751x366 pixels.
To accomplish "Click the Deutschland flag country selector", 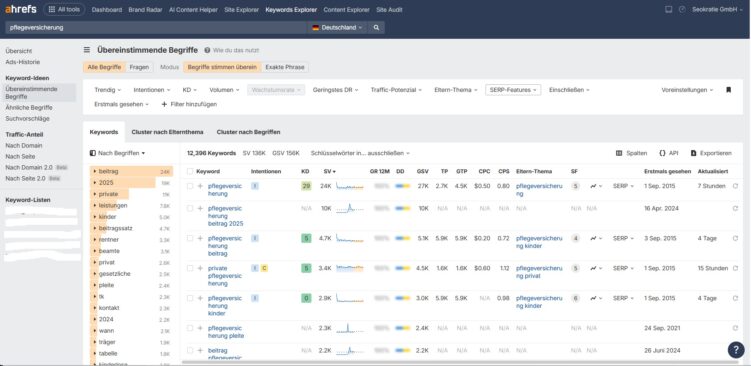I will coord(337,28).
